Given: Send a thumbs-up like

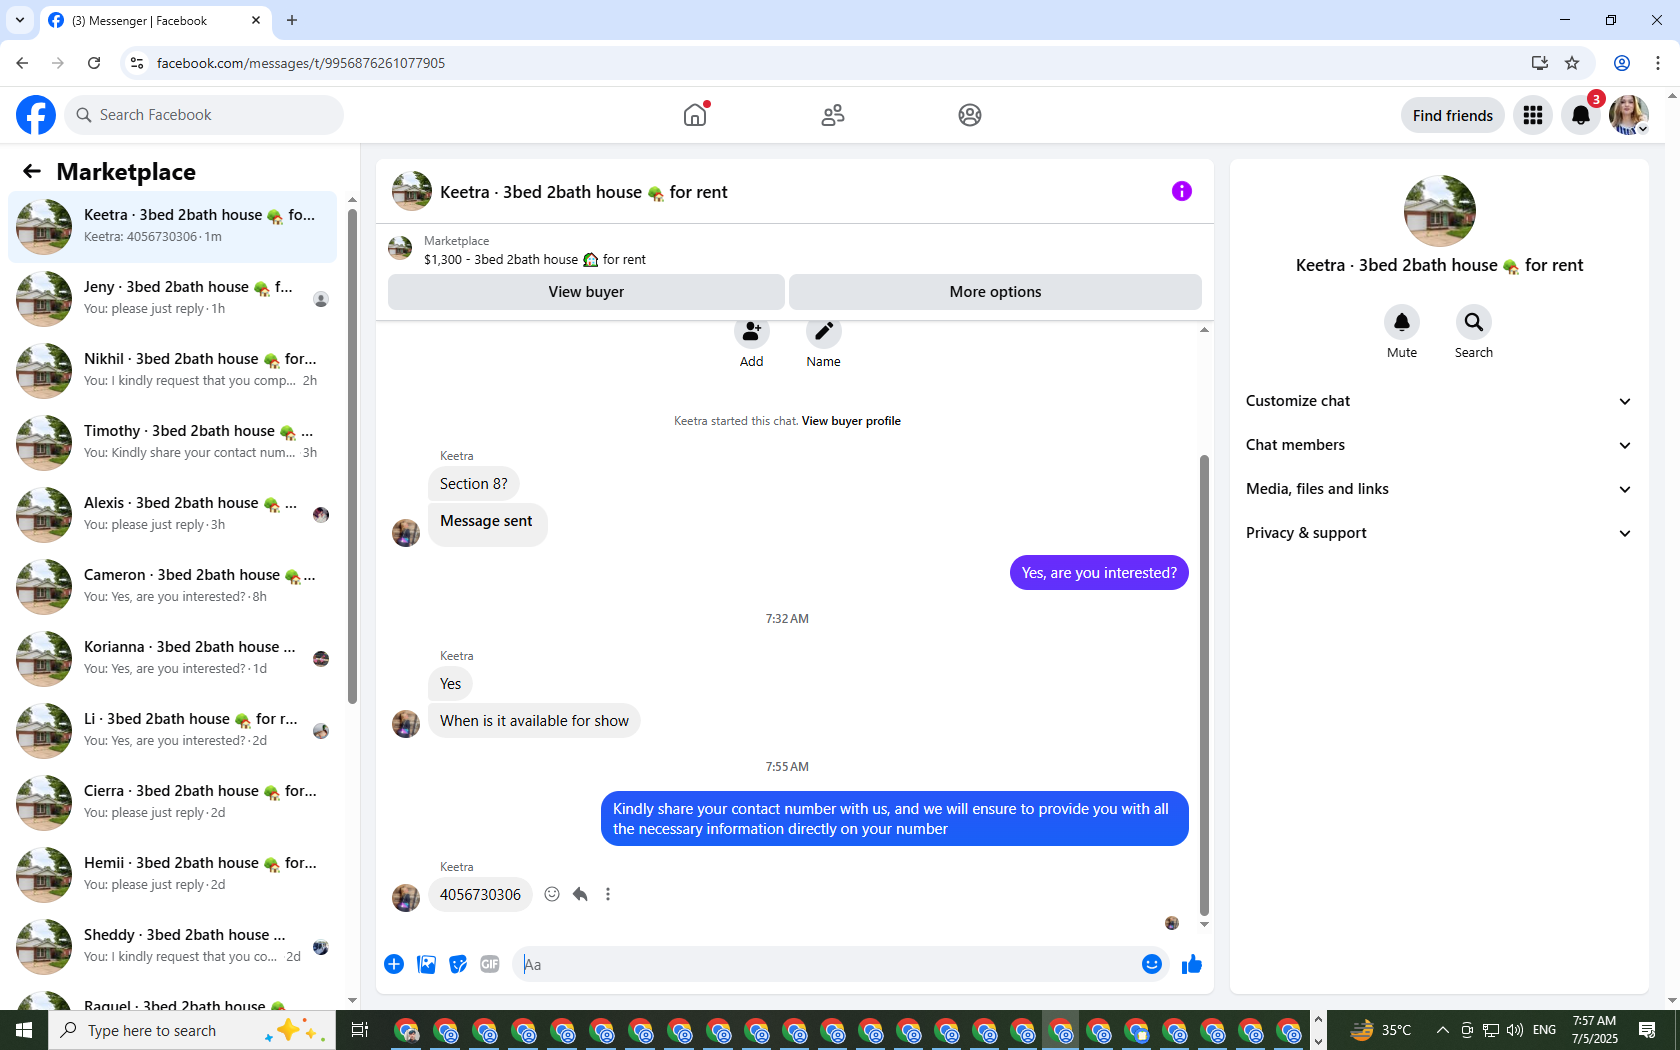Looking at the screenshot, I should 1192,964.
